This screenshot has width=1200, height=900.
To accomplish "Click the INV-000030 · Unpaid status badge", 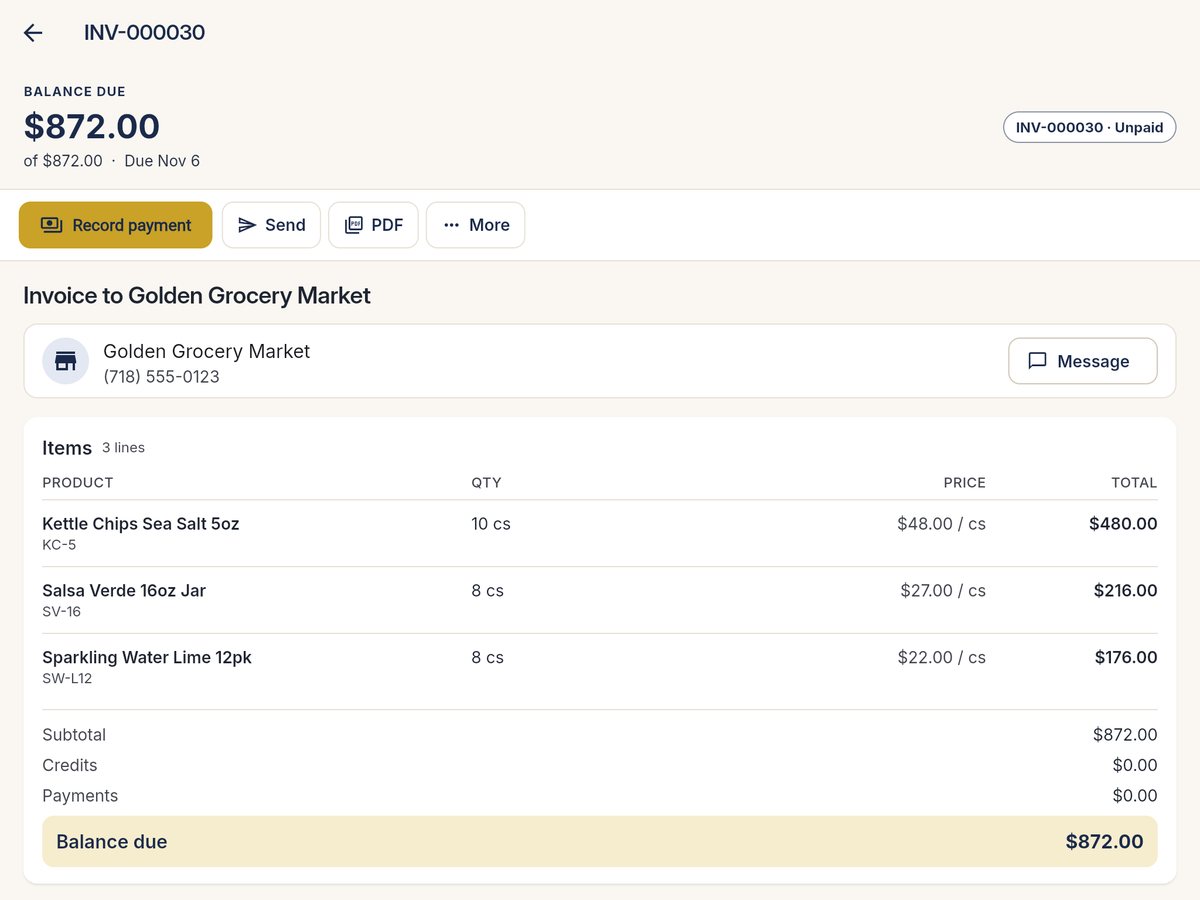I will (x=1090, y=127).
